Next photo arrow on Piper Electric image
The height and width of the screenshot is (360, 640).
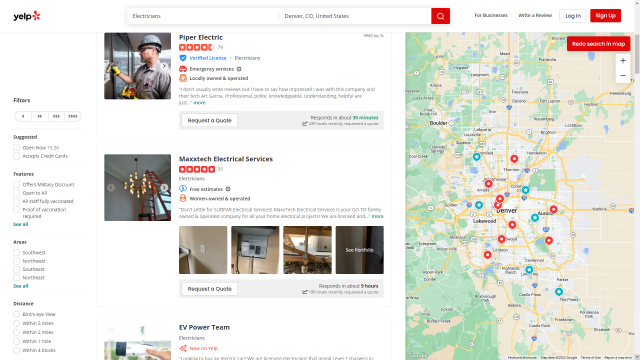tap(164, 66)
